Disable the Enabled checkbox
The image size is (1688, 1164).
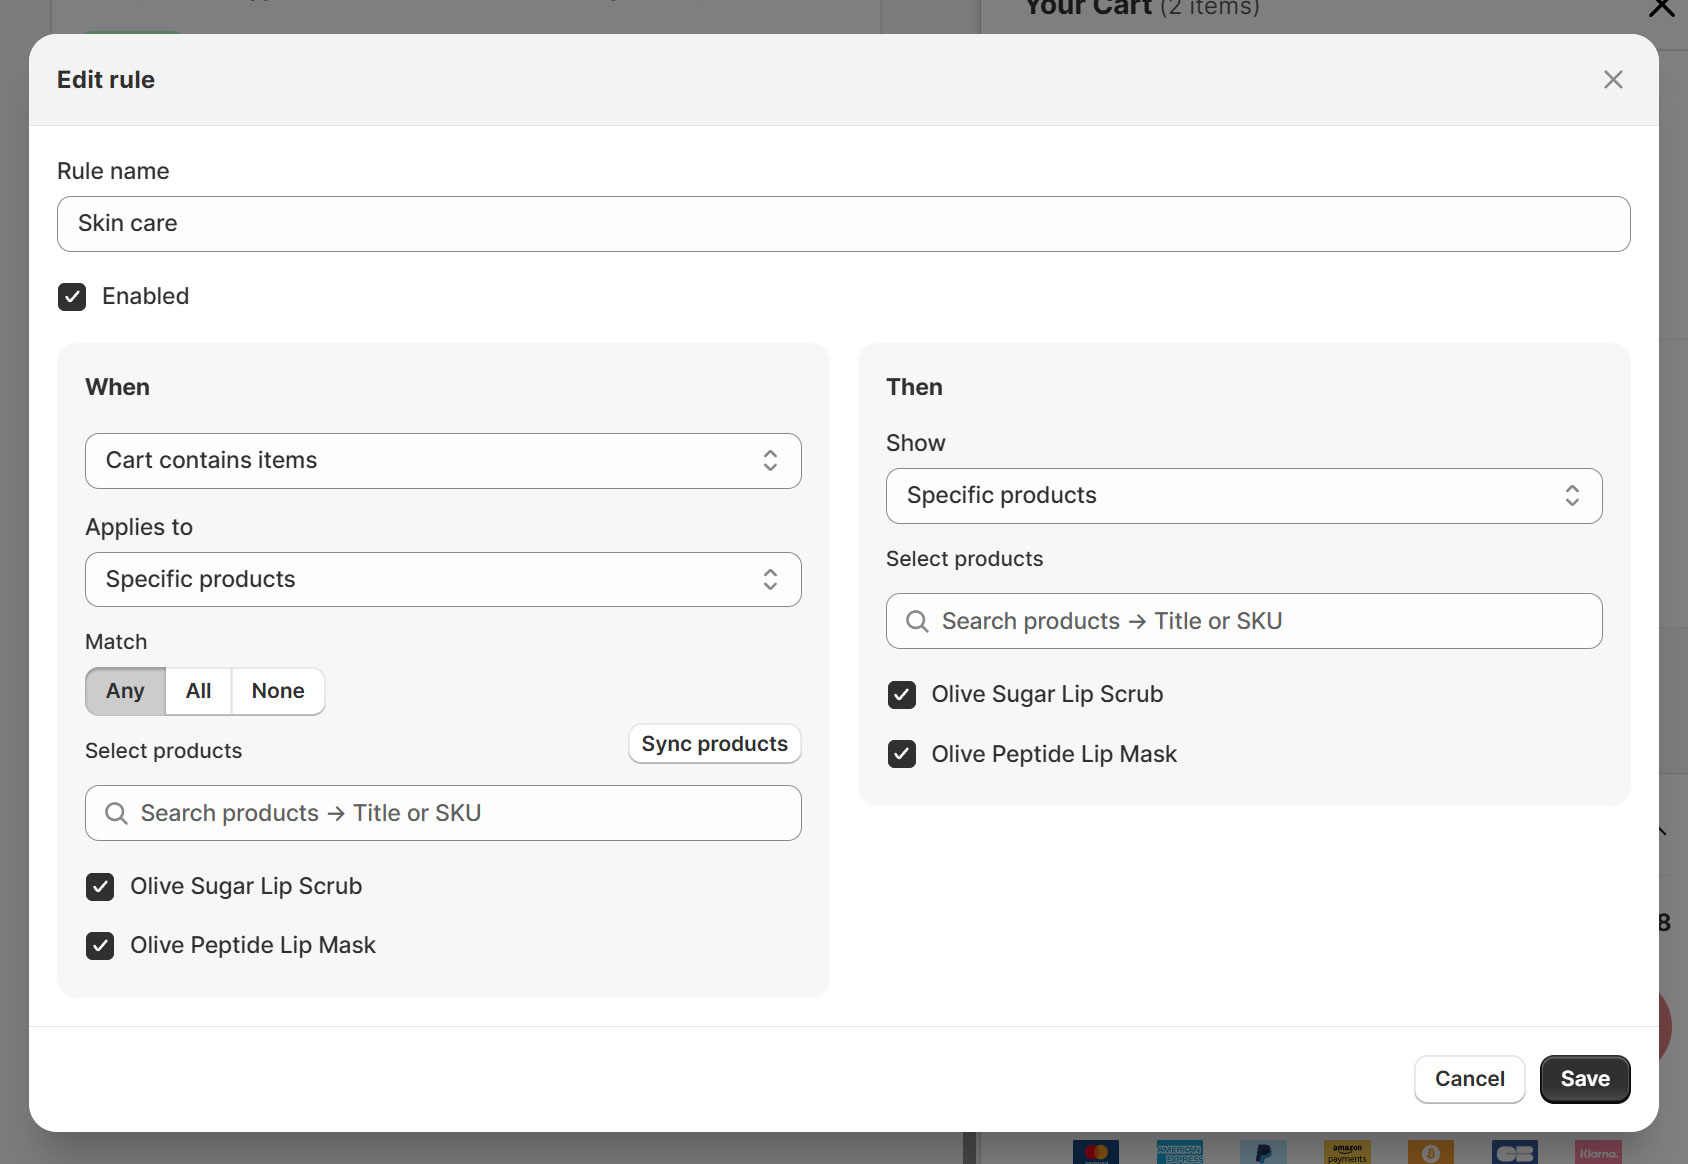(x=72, y=297)
